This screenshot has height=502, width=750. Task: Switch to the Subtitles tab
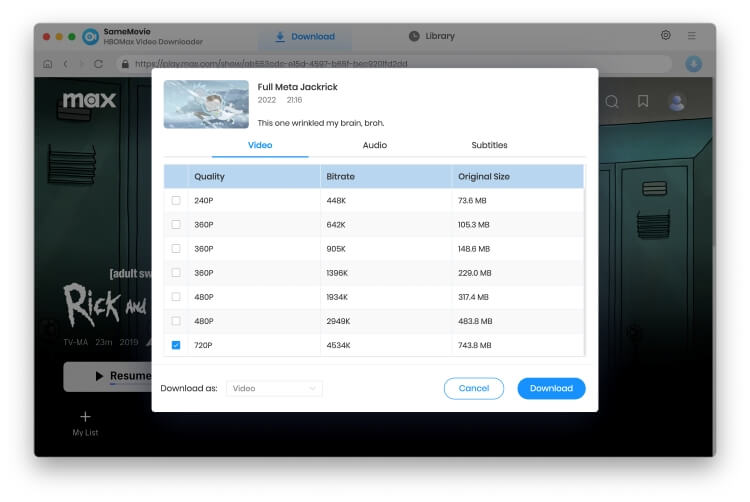[x=489, y=145]
